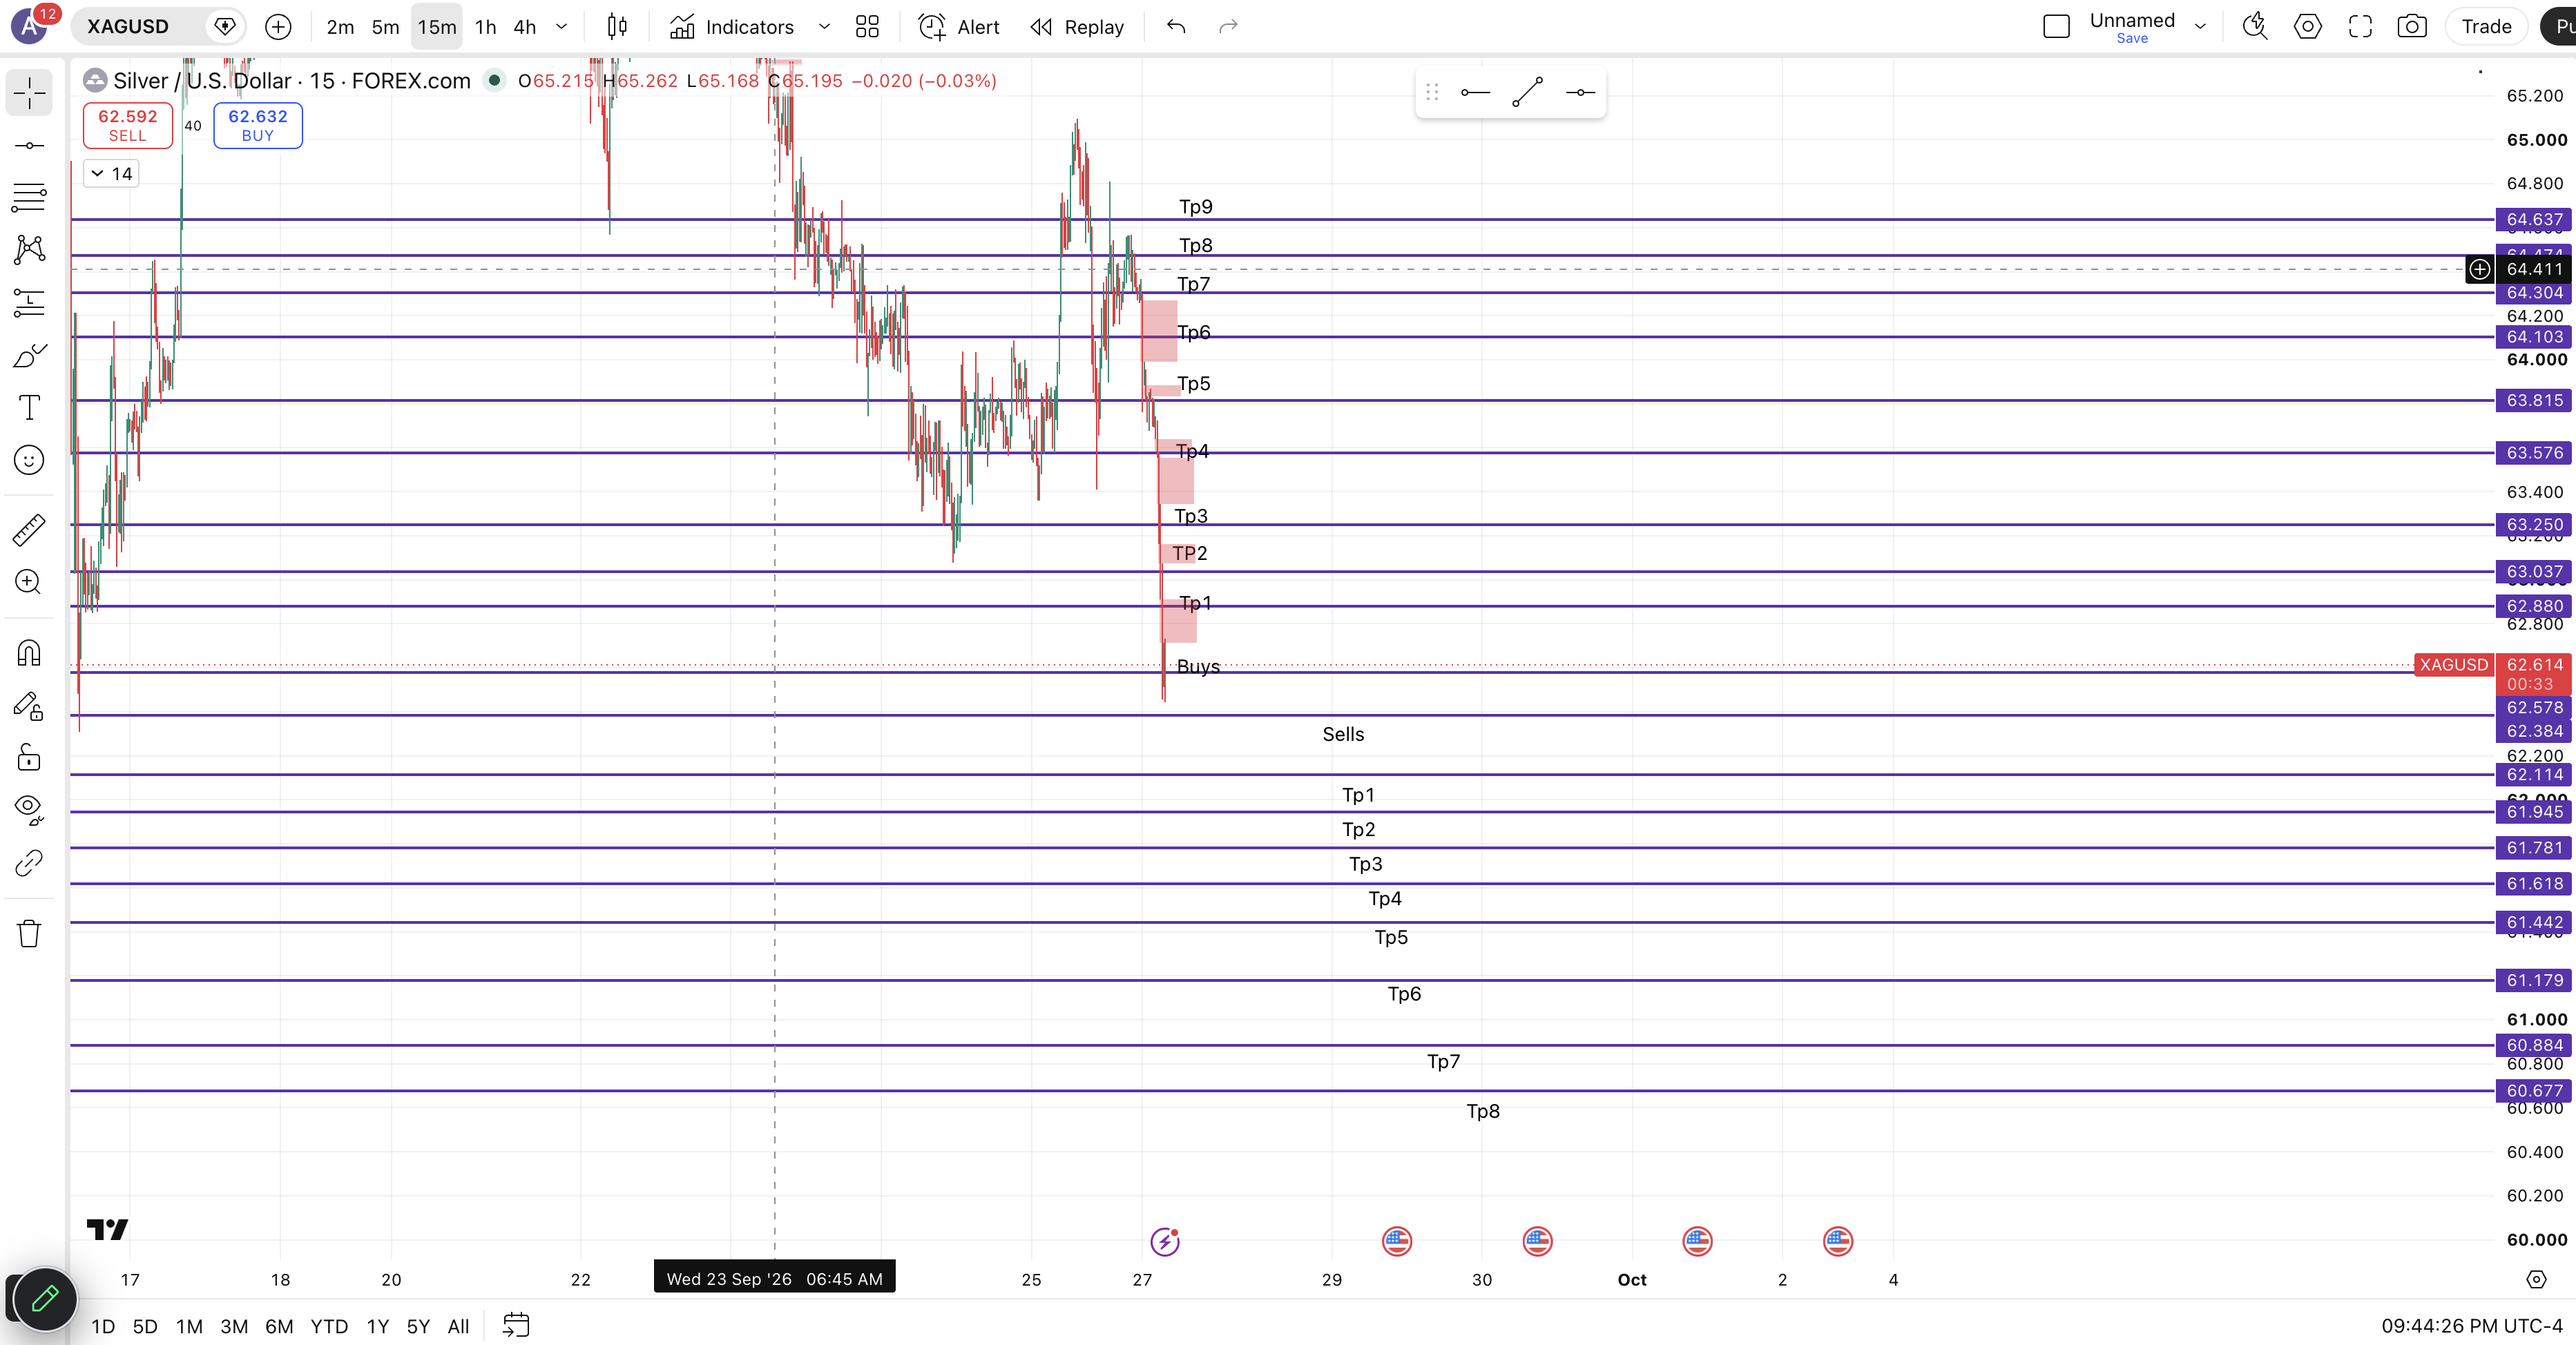Open chart type candlestick selector

point(618,27)
